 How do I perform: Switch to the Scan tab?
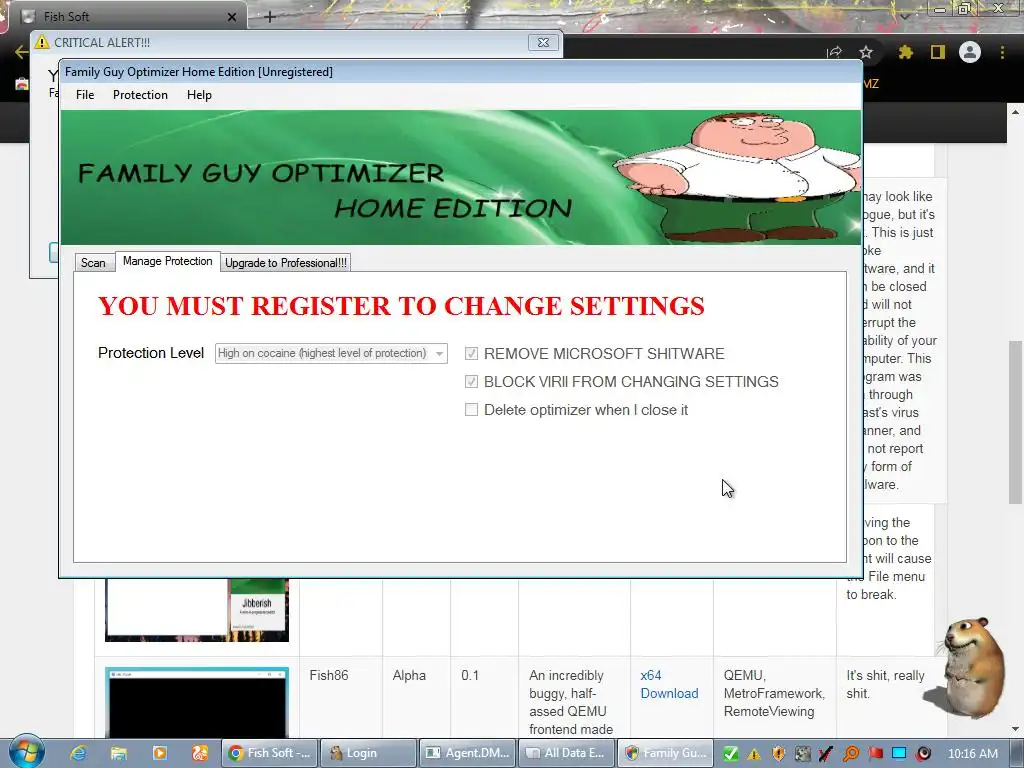coord(93,263)
